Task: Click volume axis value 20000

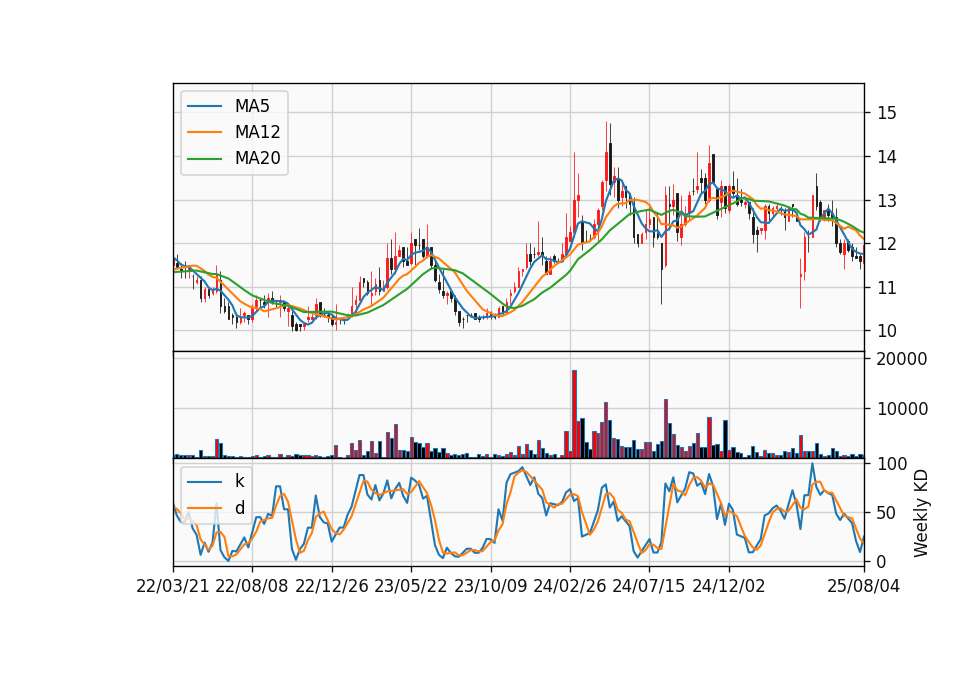Action: coord(902,359)
